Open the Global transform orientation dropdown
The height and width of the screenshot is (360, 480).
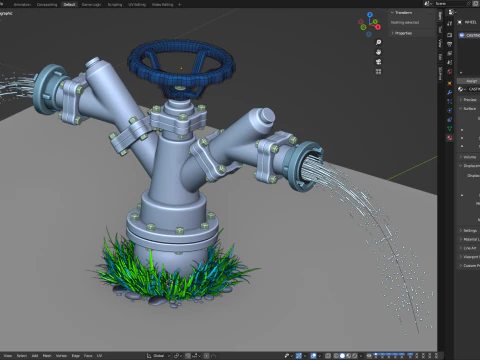point(158,356)
